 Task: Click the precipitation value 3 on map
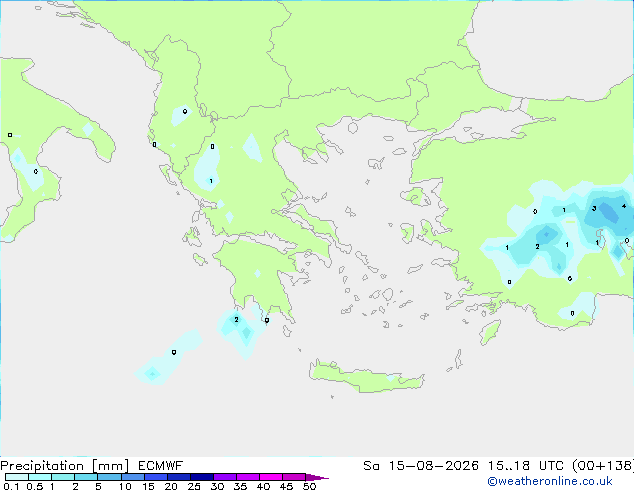(594, 209)
